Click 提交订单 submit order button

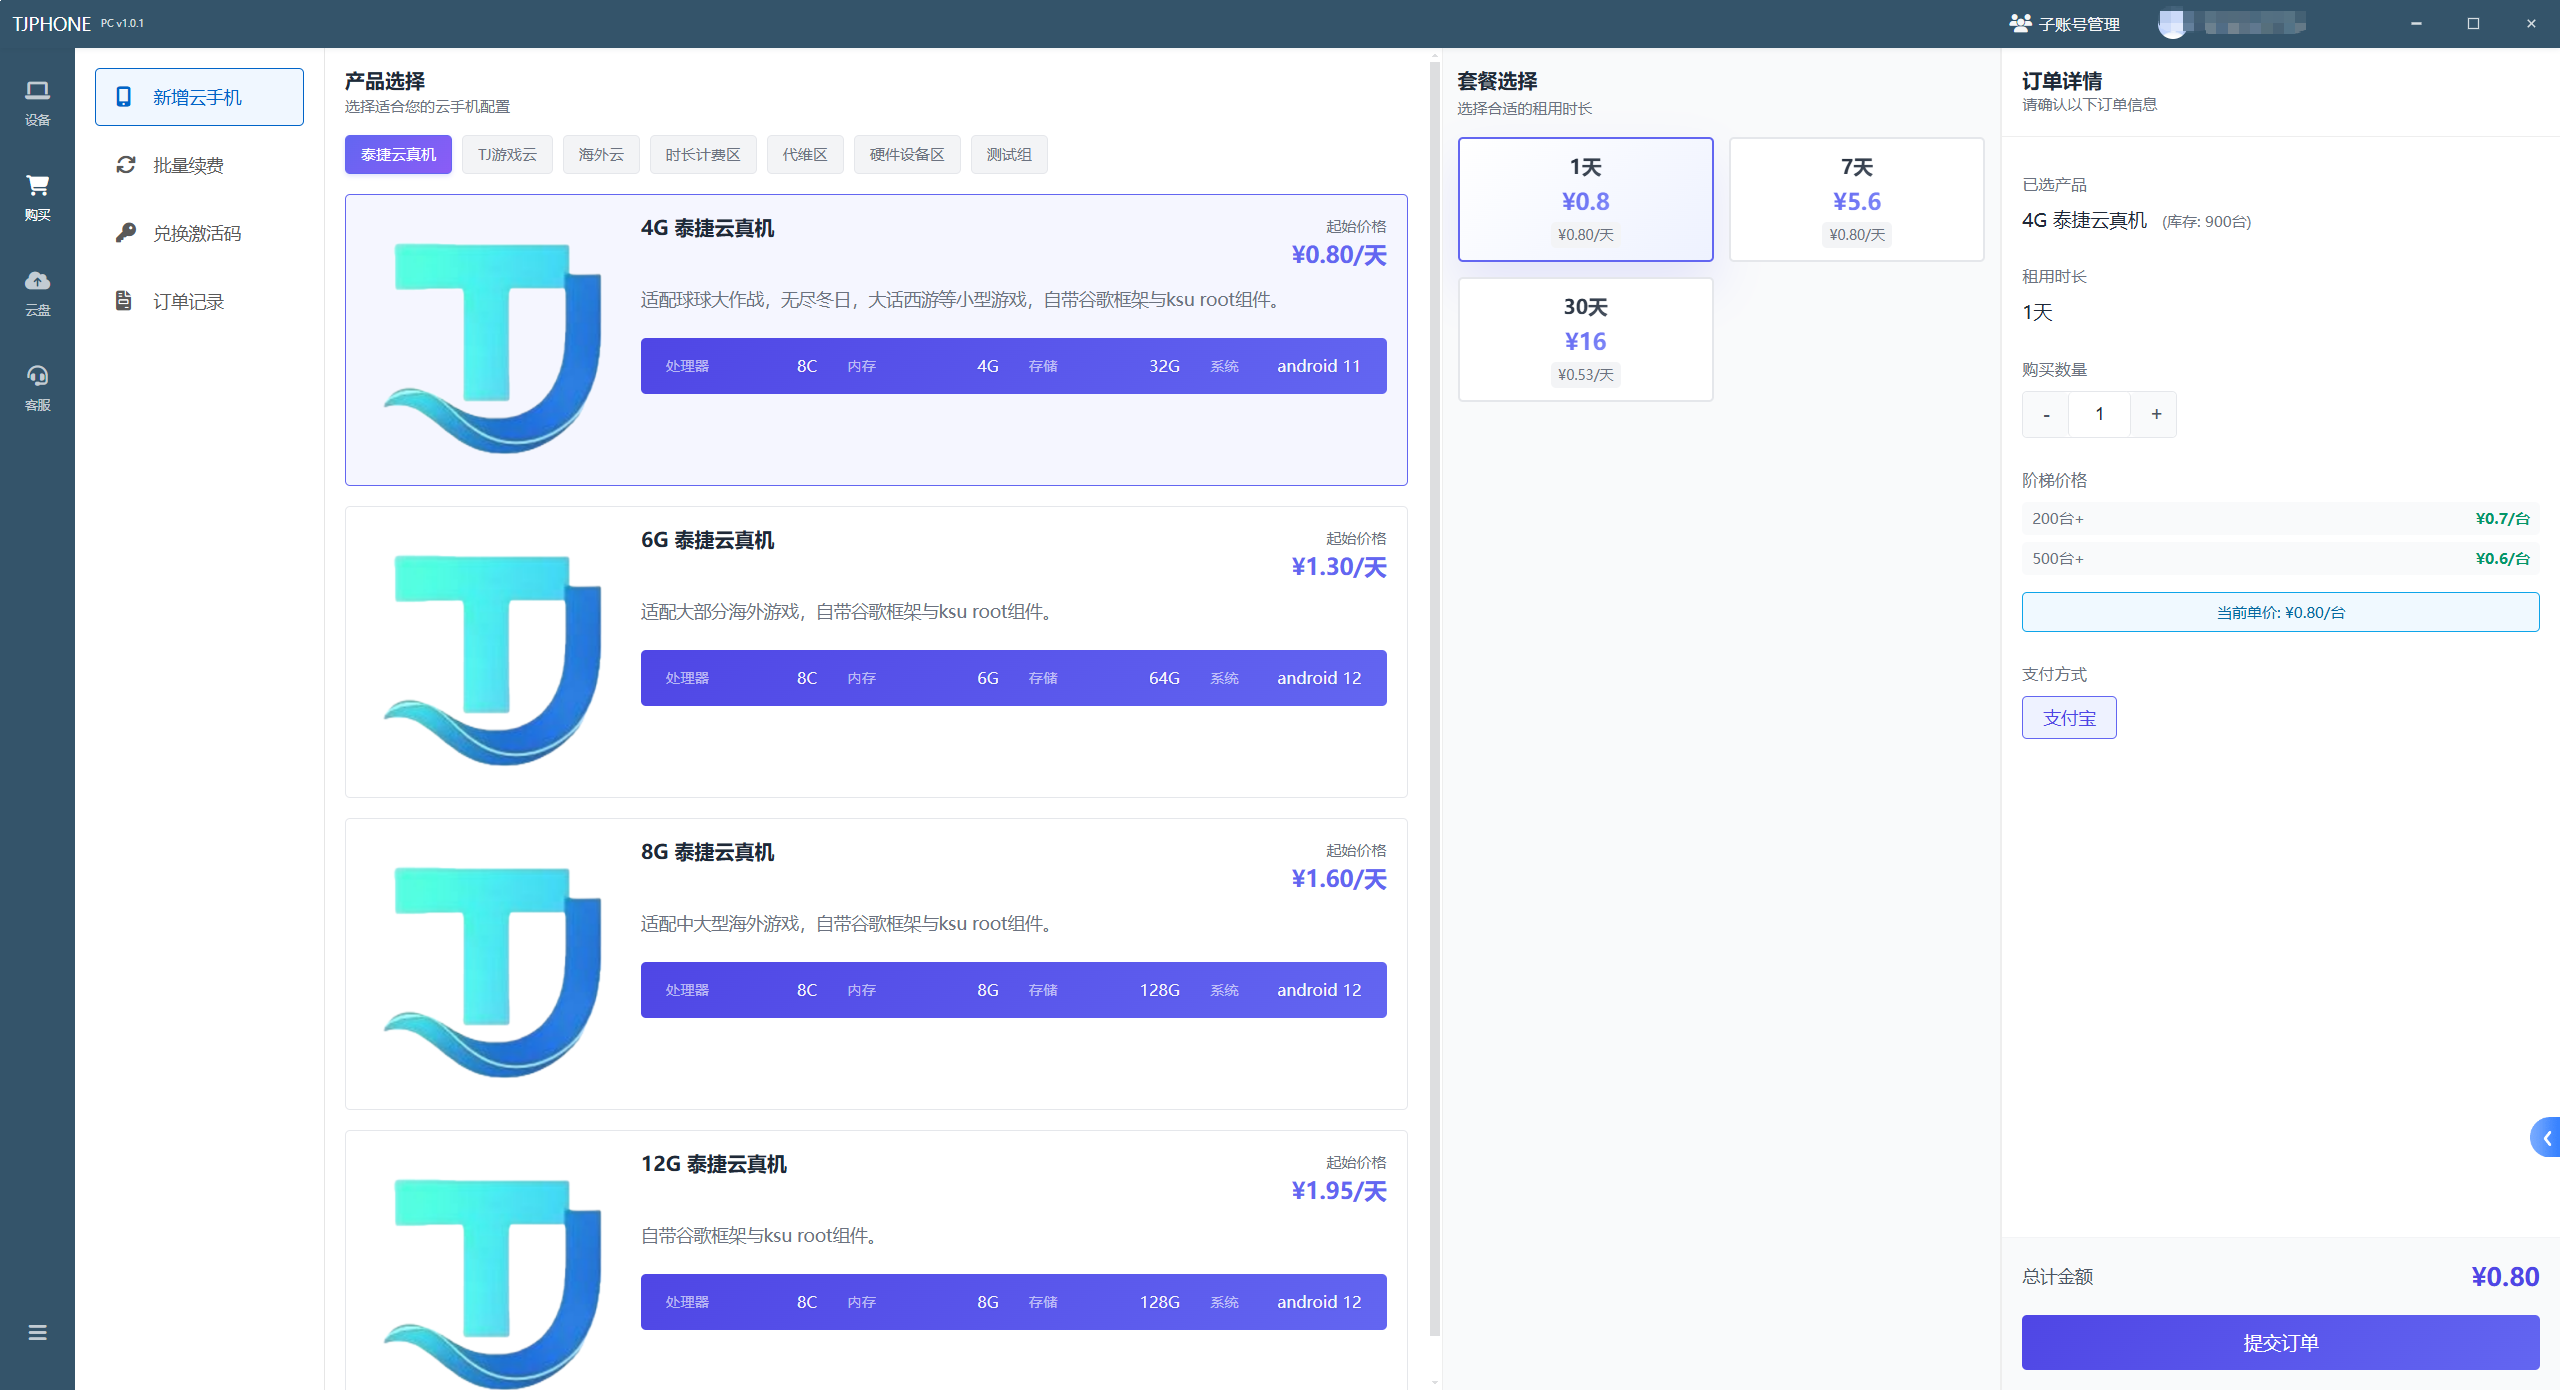click(x=2280, y=1342)
